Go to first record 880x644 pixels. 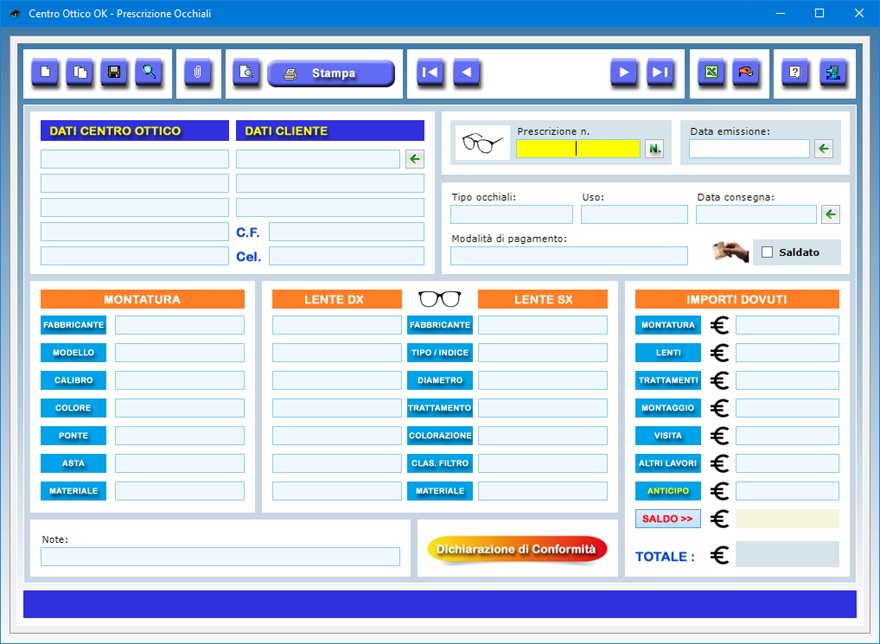[x=430, y=72]
